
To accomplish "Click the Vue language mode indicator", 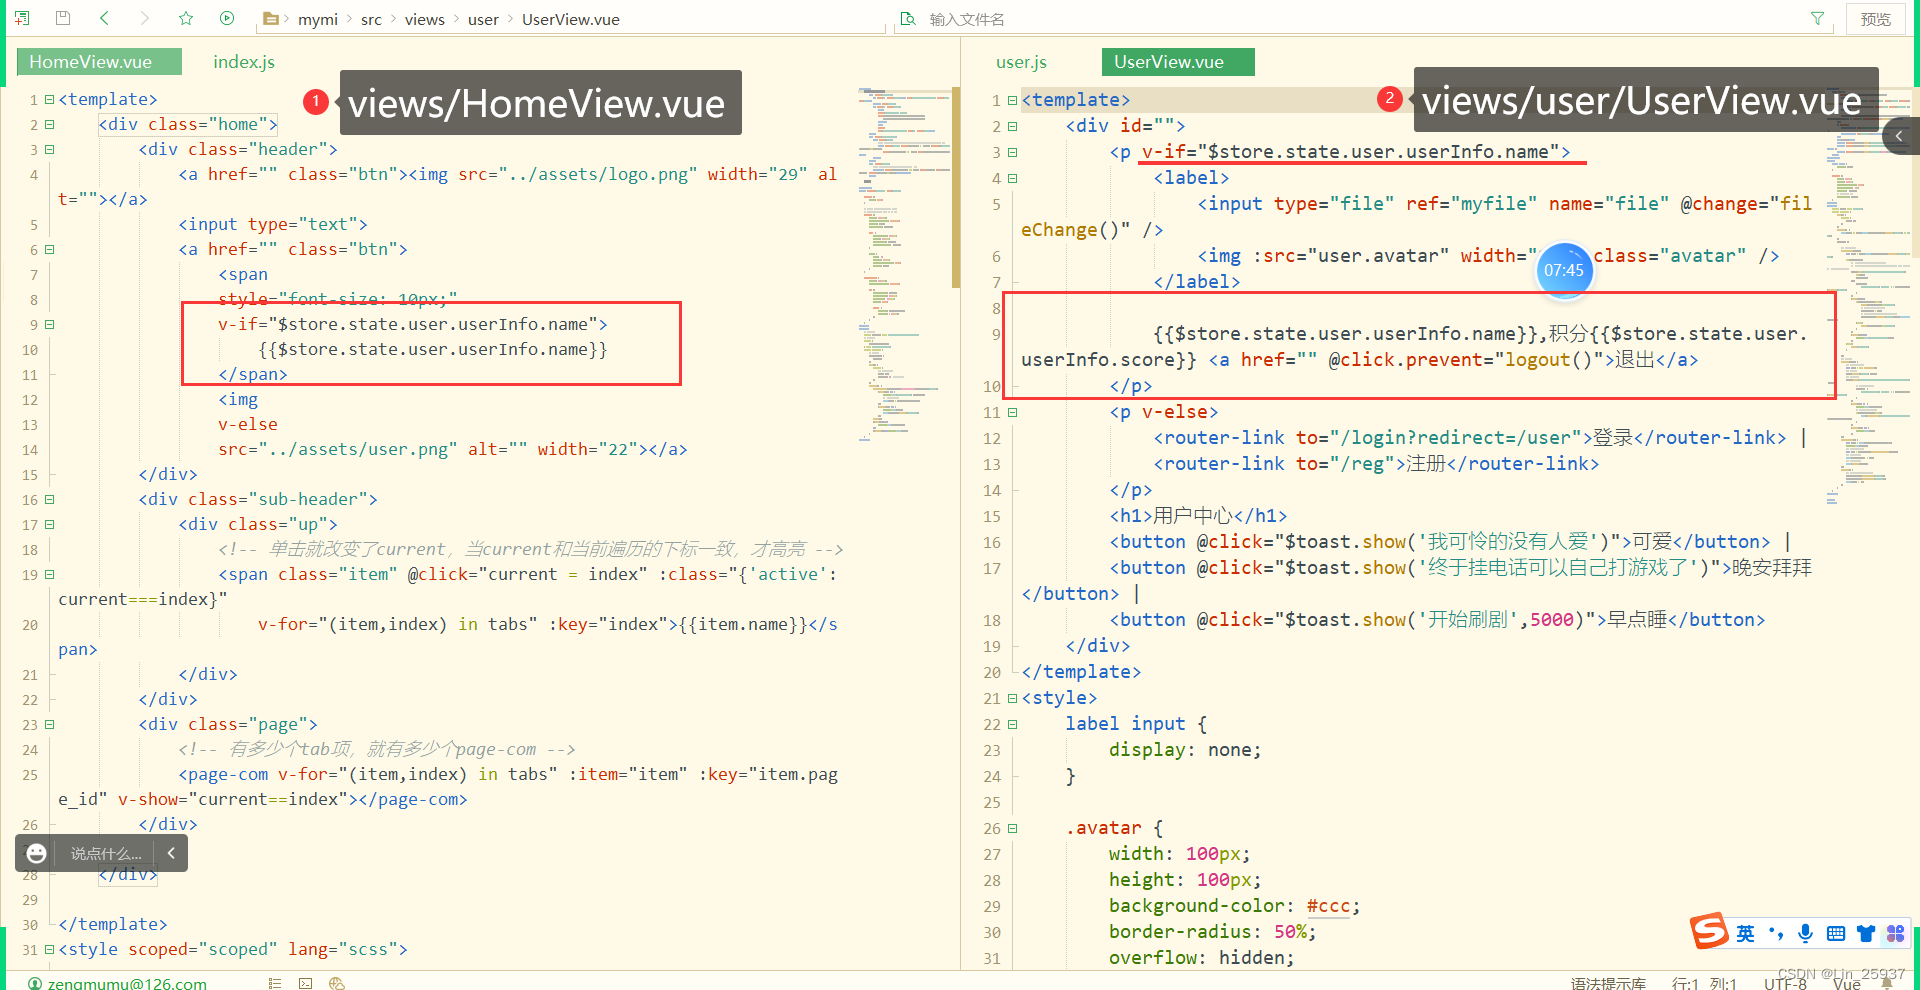I will point(1846,984).
